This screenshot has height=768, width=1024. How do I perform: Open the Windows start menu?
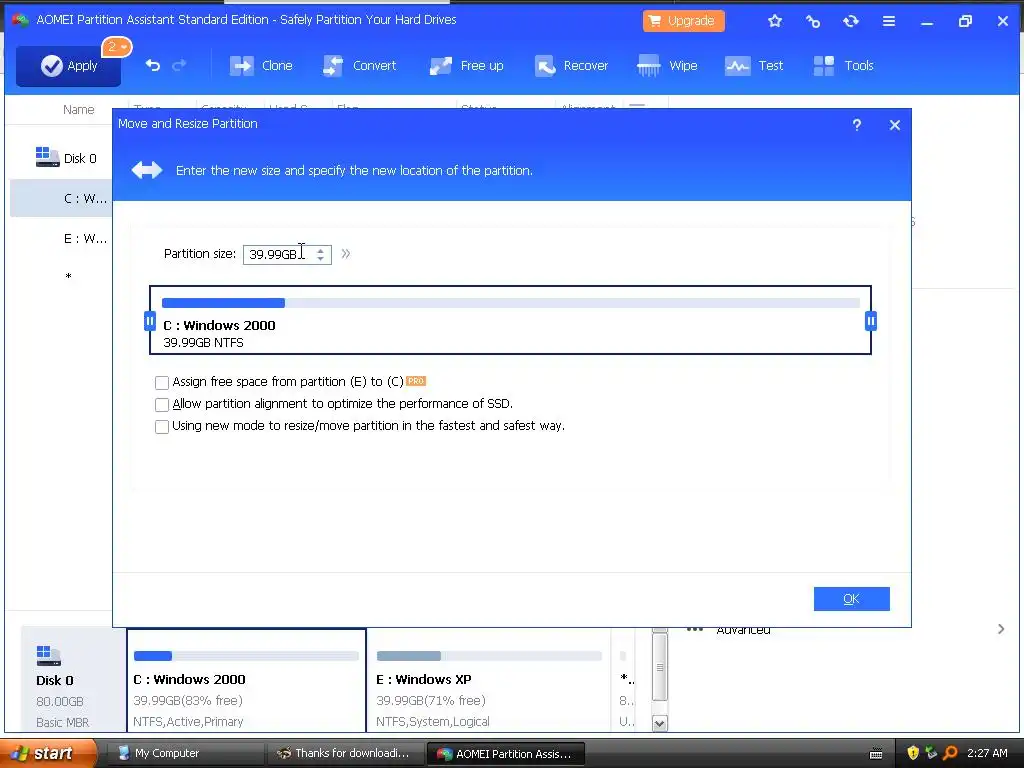click(49, 753)
